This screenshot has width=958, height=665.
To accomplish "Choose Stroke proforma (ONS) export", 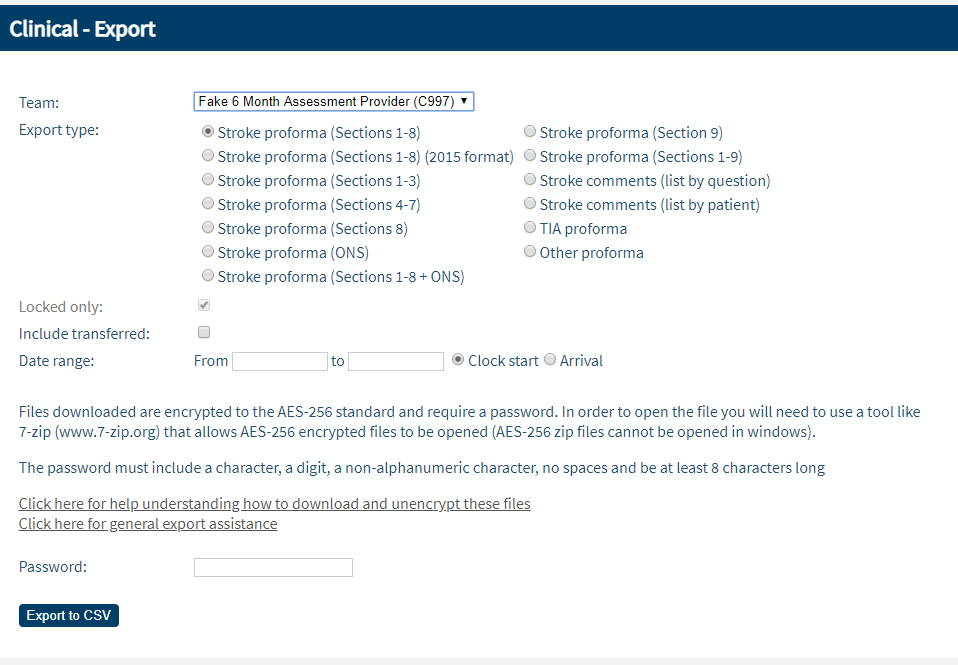I will point(208,252).
